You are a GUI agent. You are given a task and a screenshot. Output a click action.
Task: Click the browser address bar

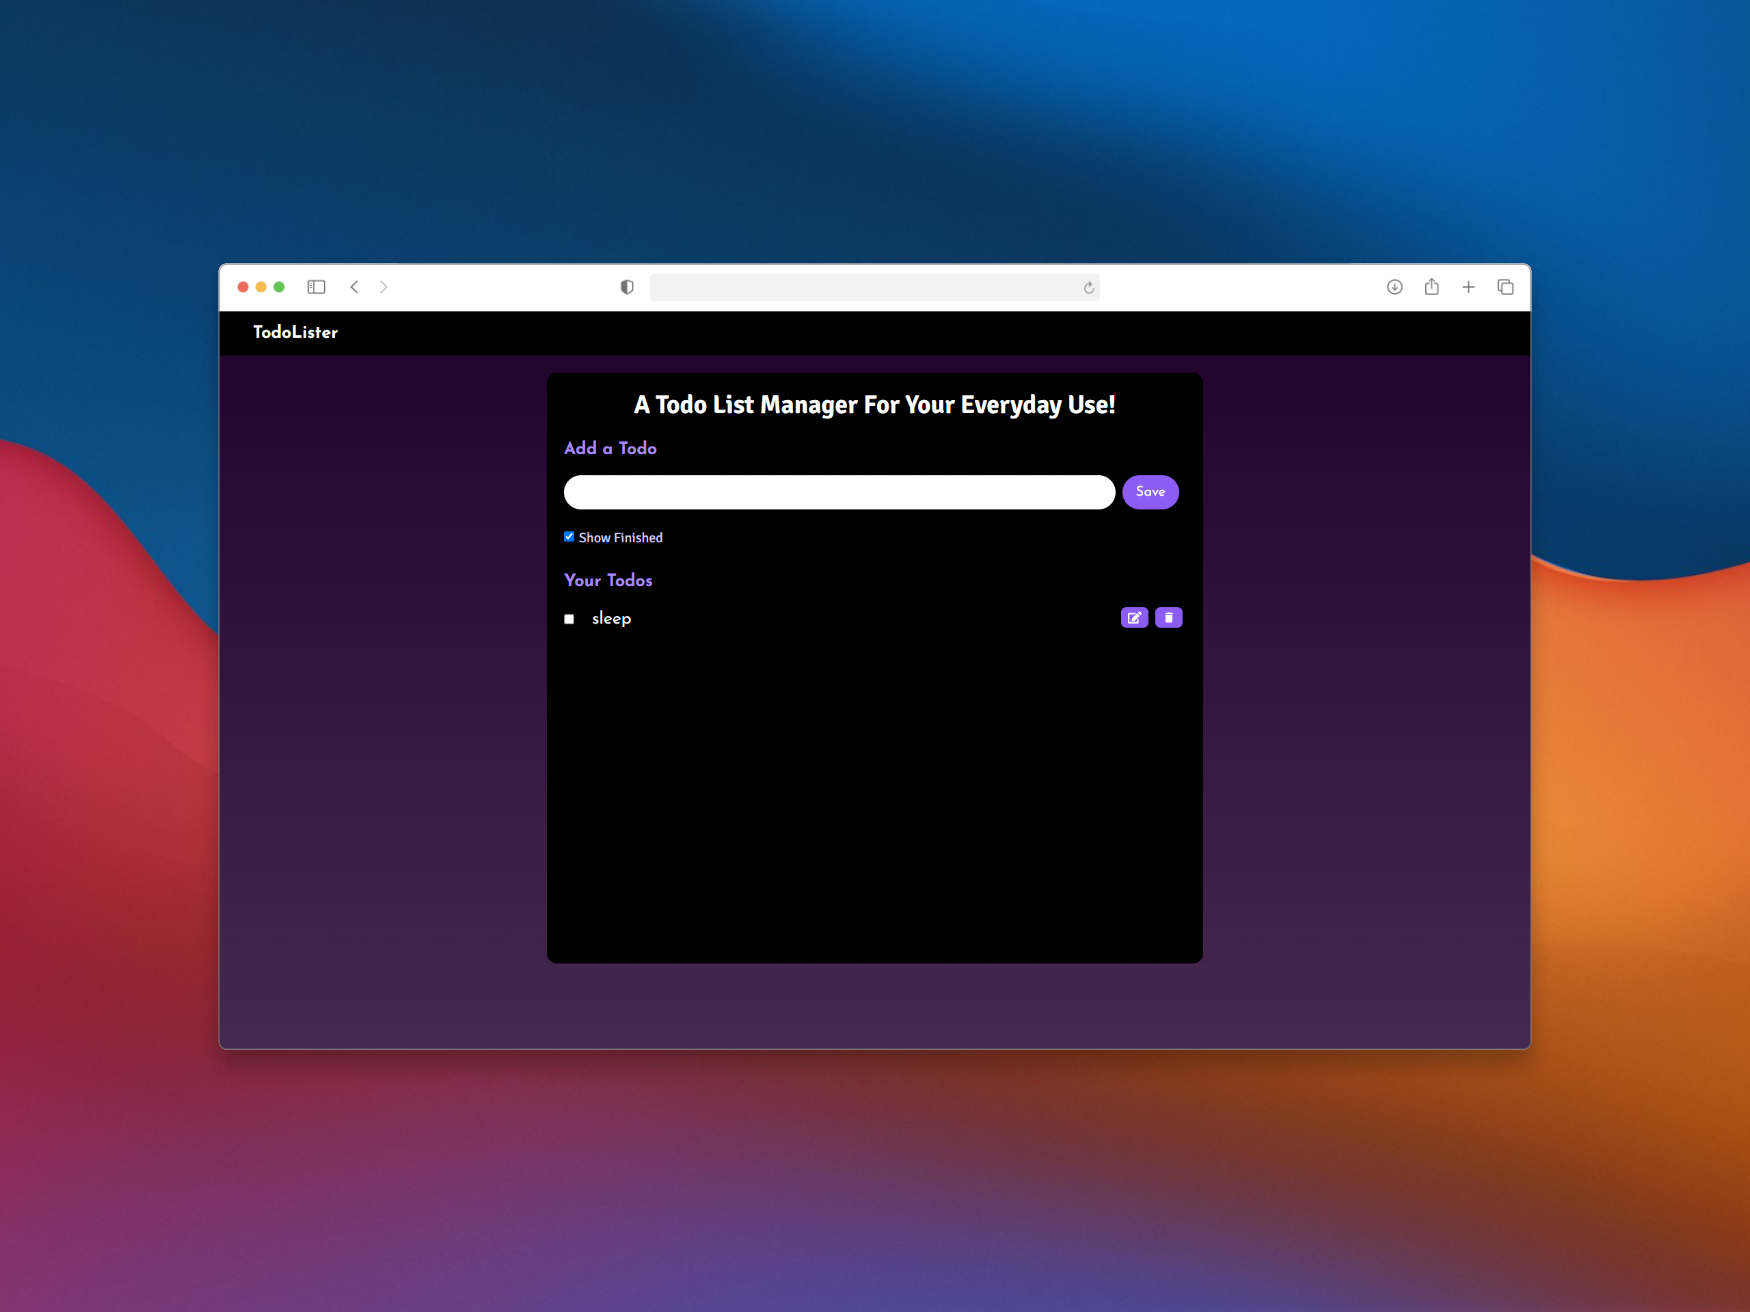[x=875, y=287]
